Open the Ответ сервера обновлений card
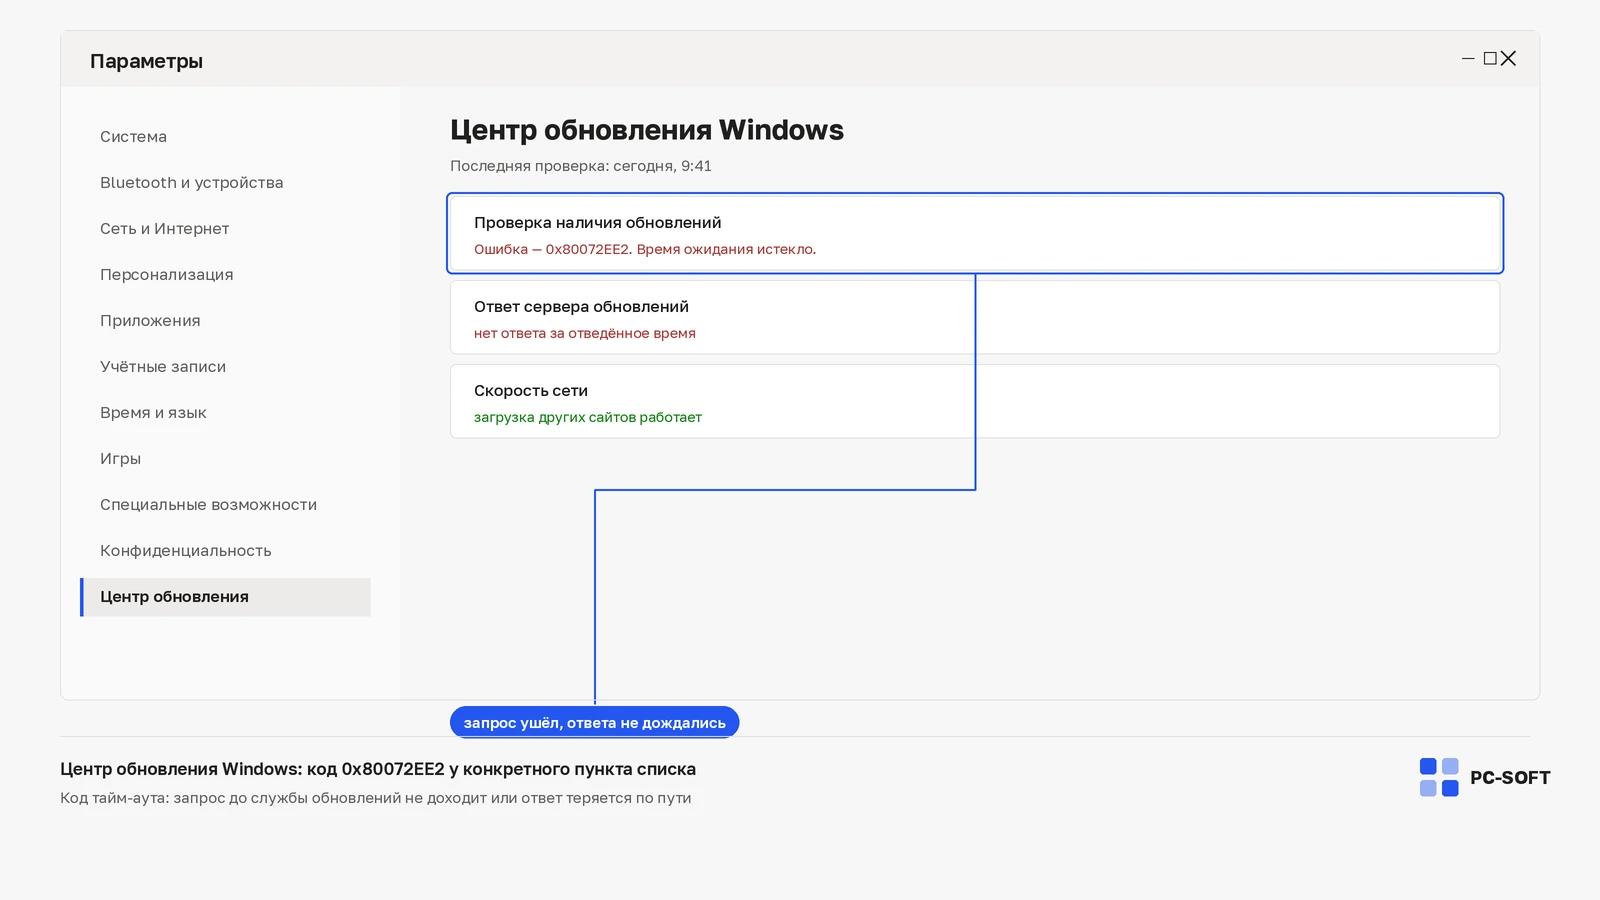 pyautogui.click(x=975, y=317)
